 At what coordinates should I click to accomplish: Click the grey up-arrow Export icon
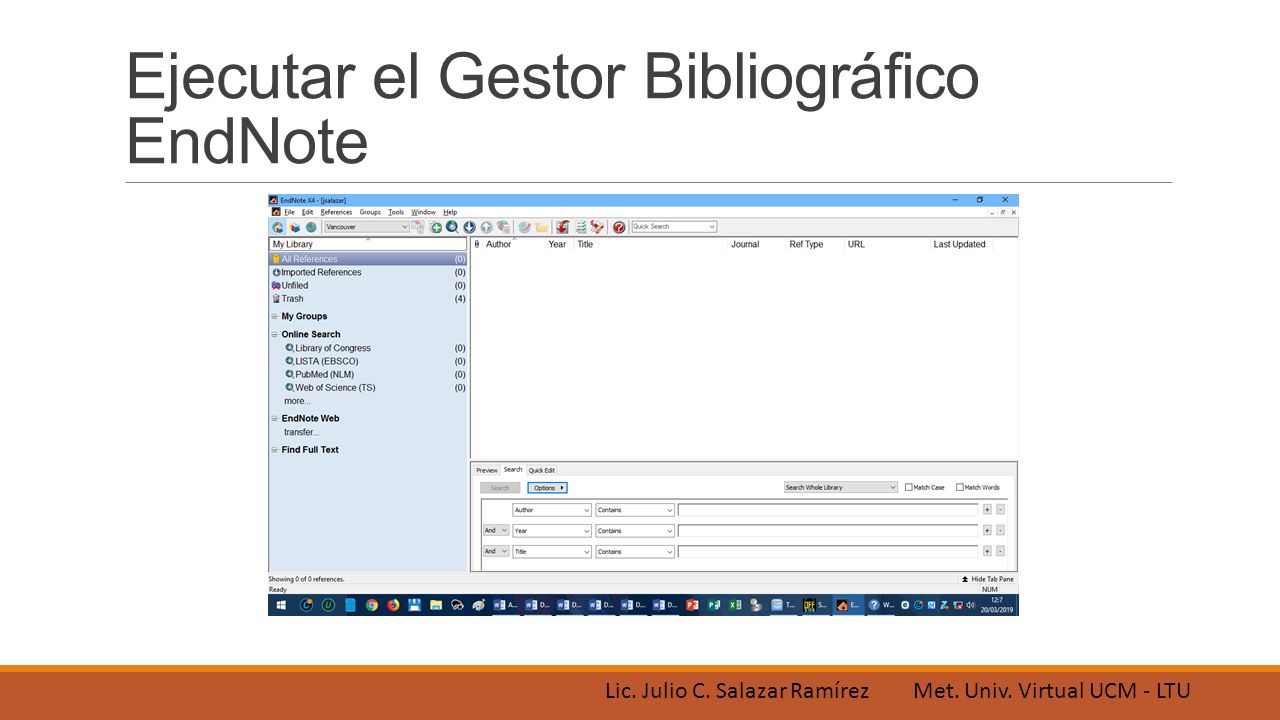pos(486,227)
